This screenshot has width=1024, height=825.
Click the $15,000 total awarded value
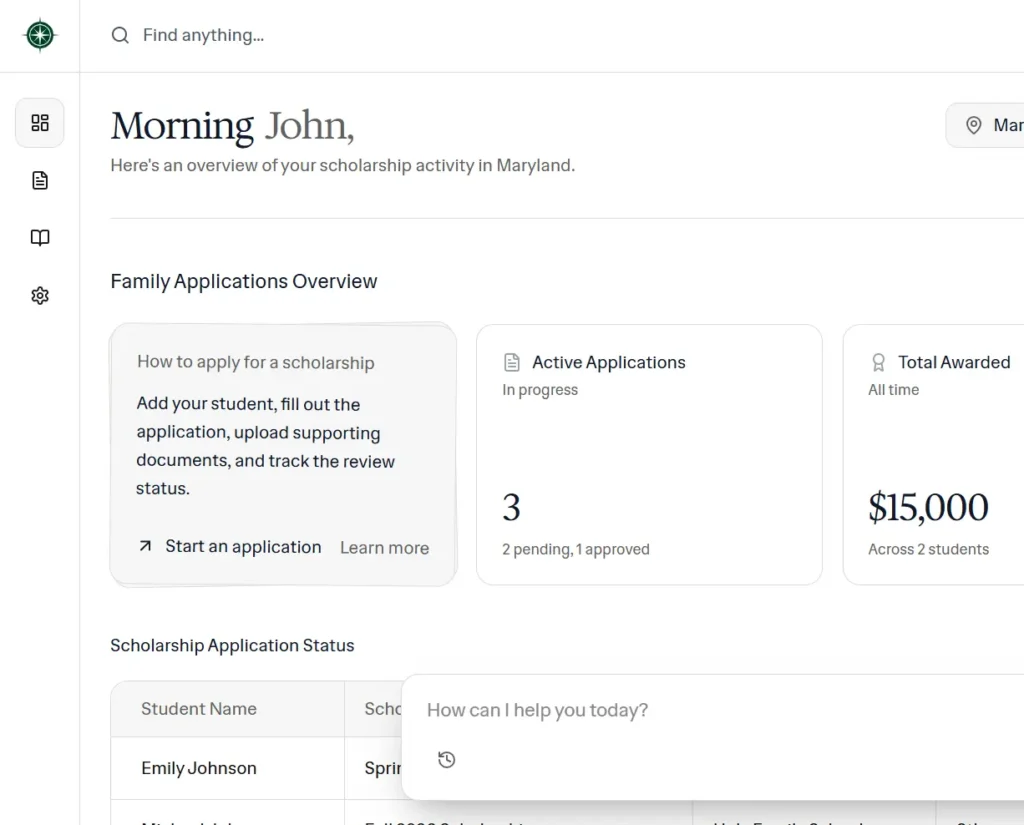(928, 507)
